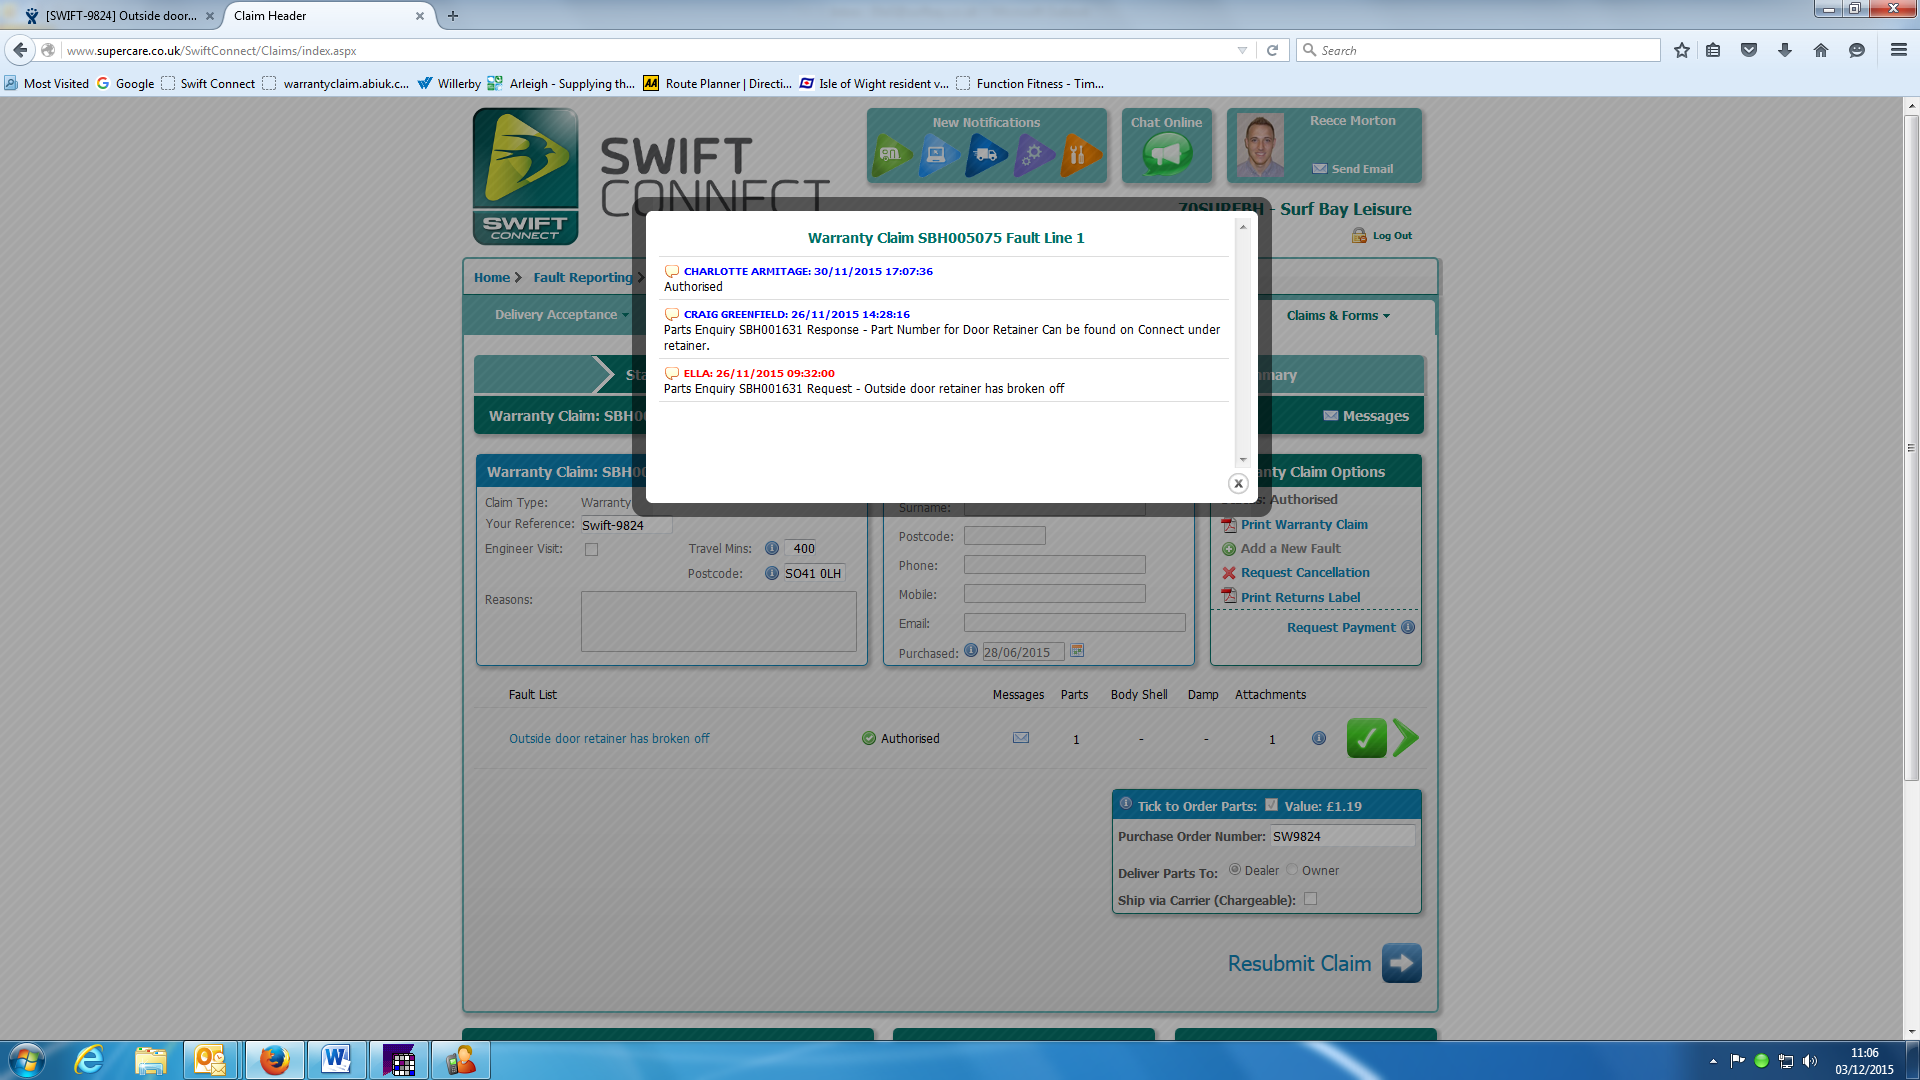This screenshot has height=1080, width=1920.
Task: Click the green tick fault button
Action: coord(1366,738)
